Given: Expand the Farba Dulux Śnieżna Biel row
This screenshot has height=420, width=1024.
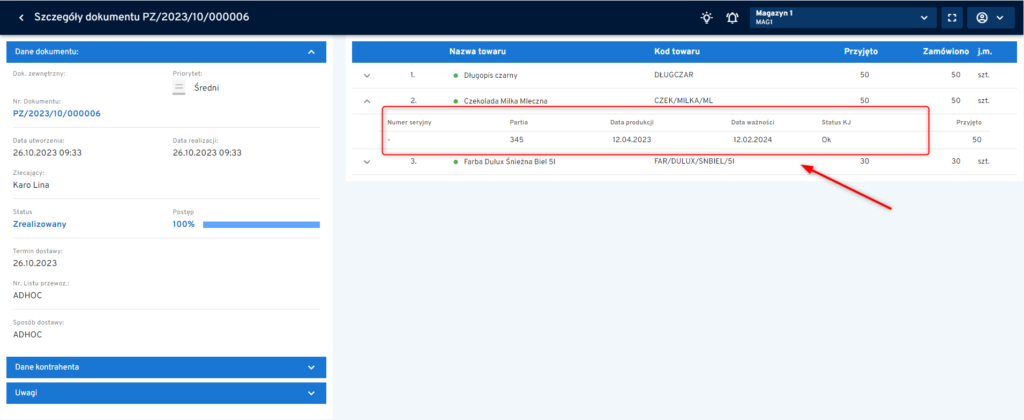Looking at the screenshot, I should pyautogui.click(x=367, y=161).
